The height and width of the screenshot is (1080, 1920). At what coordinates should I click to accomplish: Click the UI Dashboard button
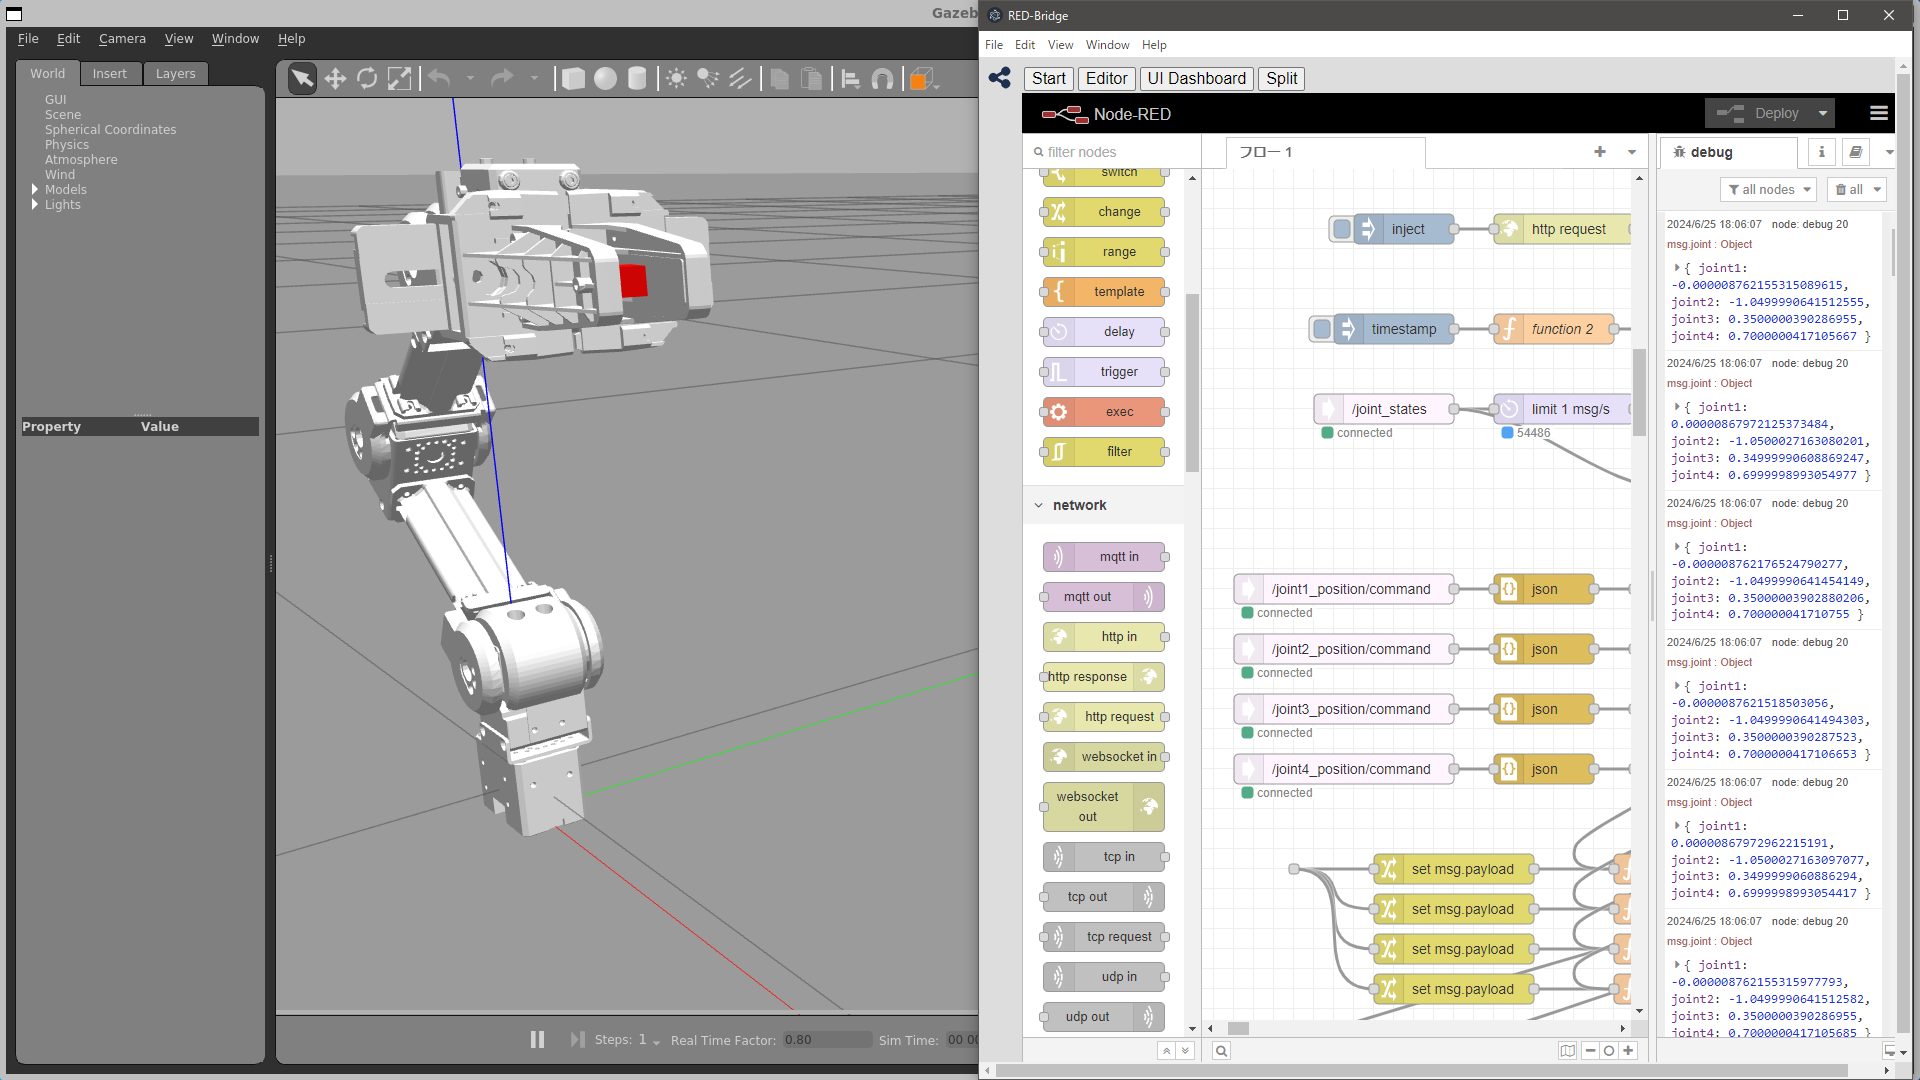click(x=1196, y=79)
